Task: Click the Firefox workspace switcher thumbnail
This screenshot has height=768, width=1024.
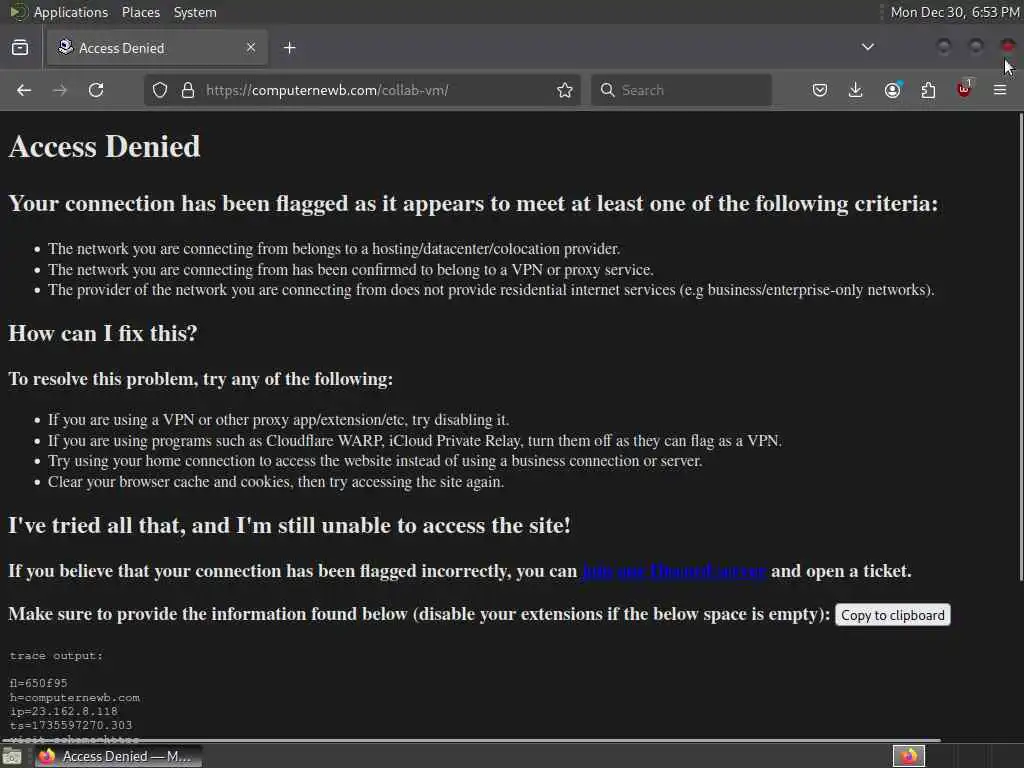Action: point(909,756)
